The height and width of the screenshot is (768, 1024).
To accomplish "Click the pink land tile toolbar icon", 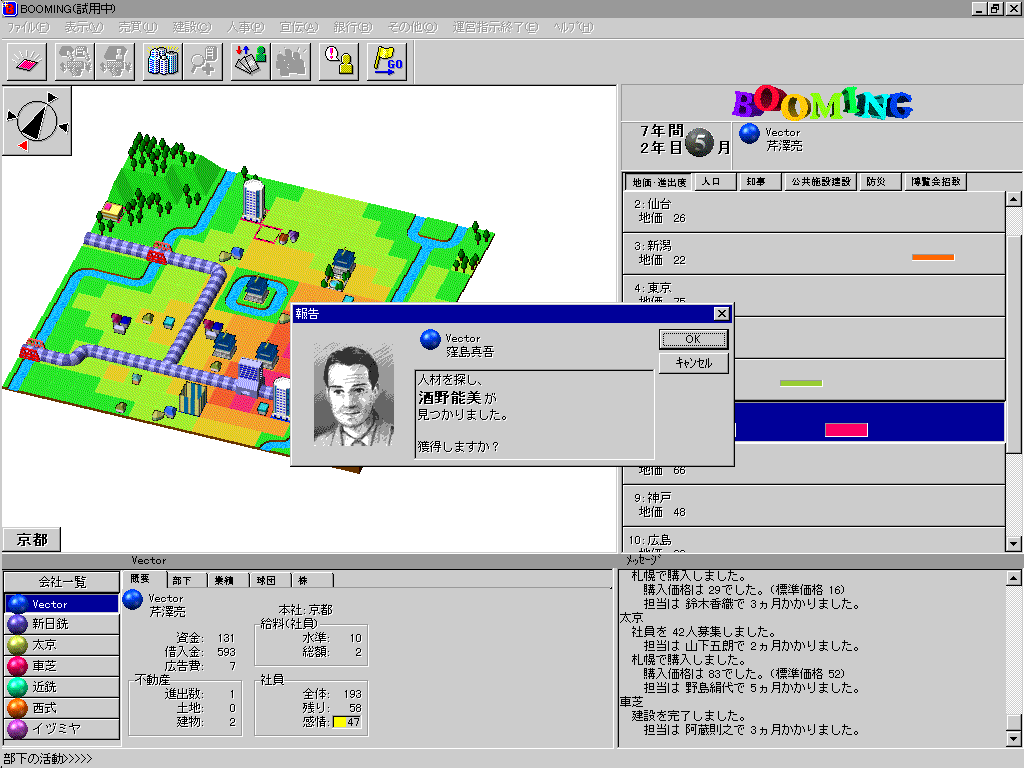I will pos(27,62).
